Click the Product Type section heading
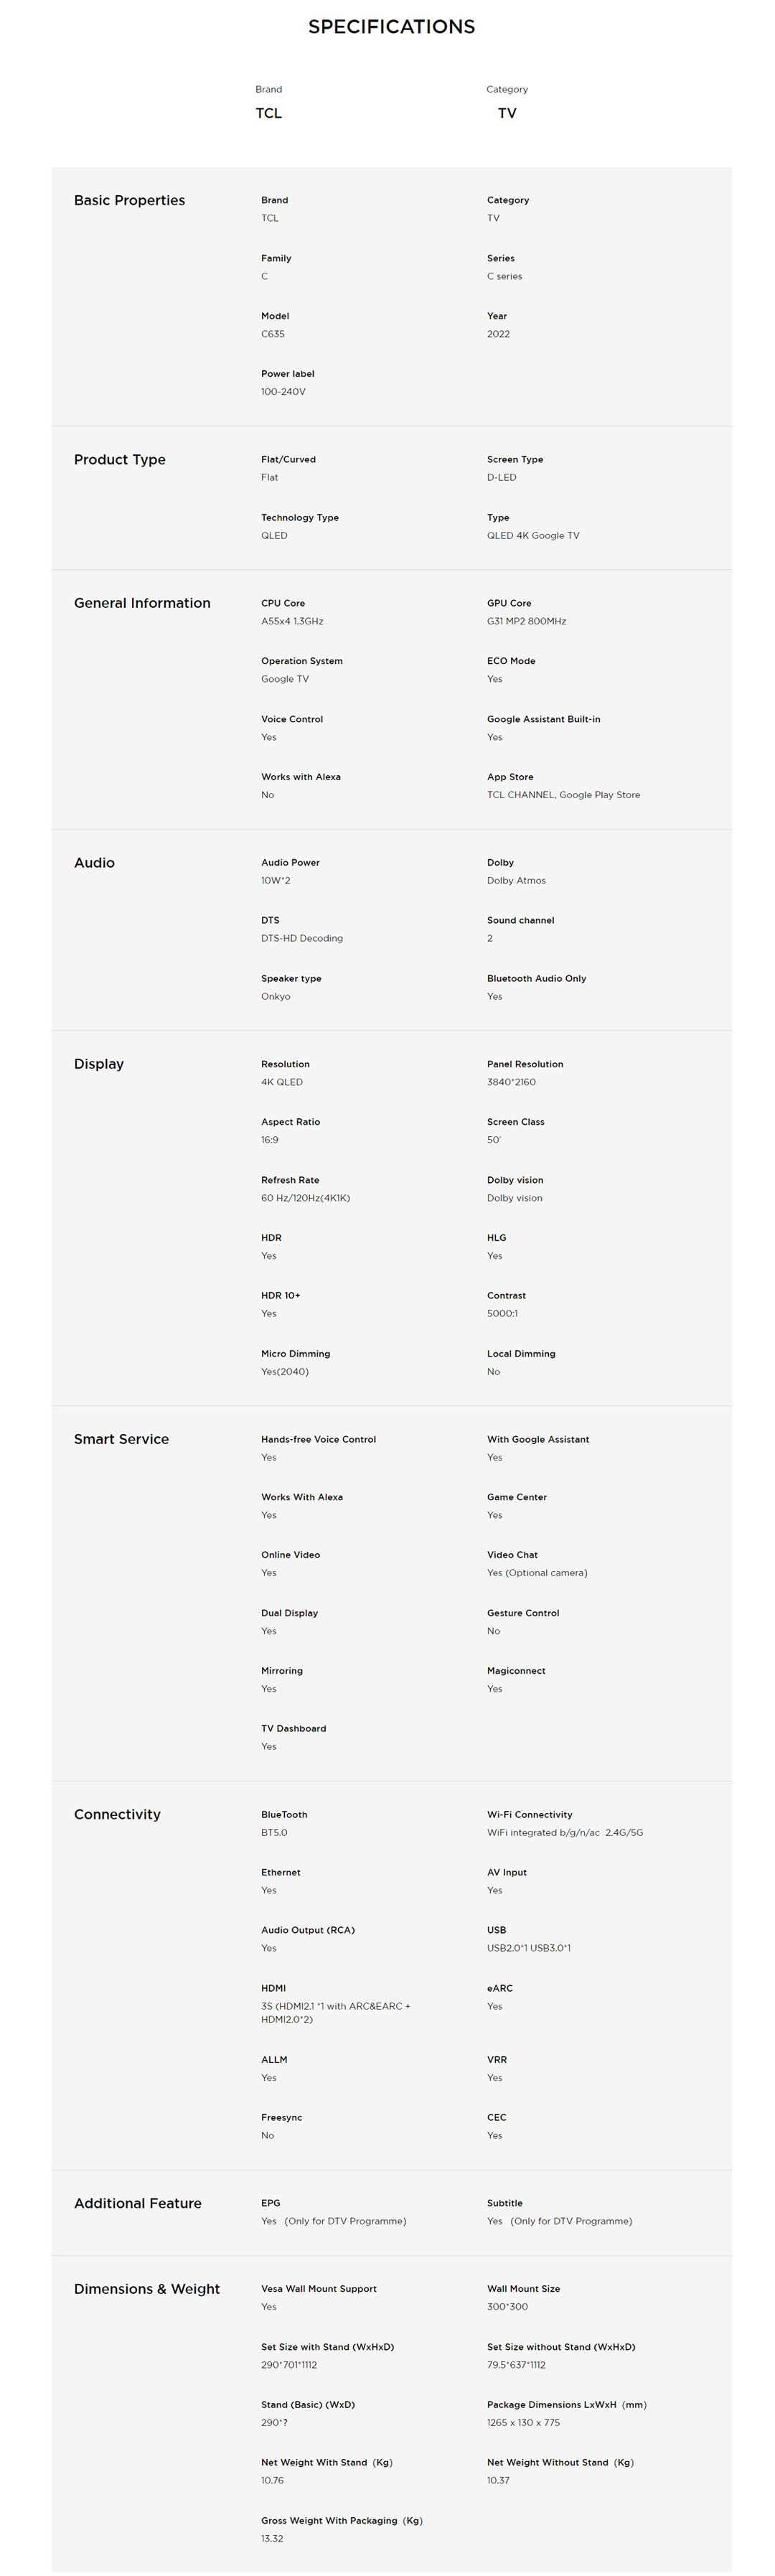This screenshot has width=775, height=2576. [x=119, y=459]
